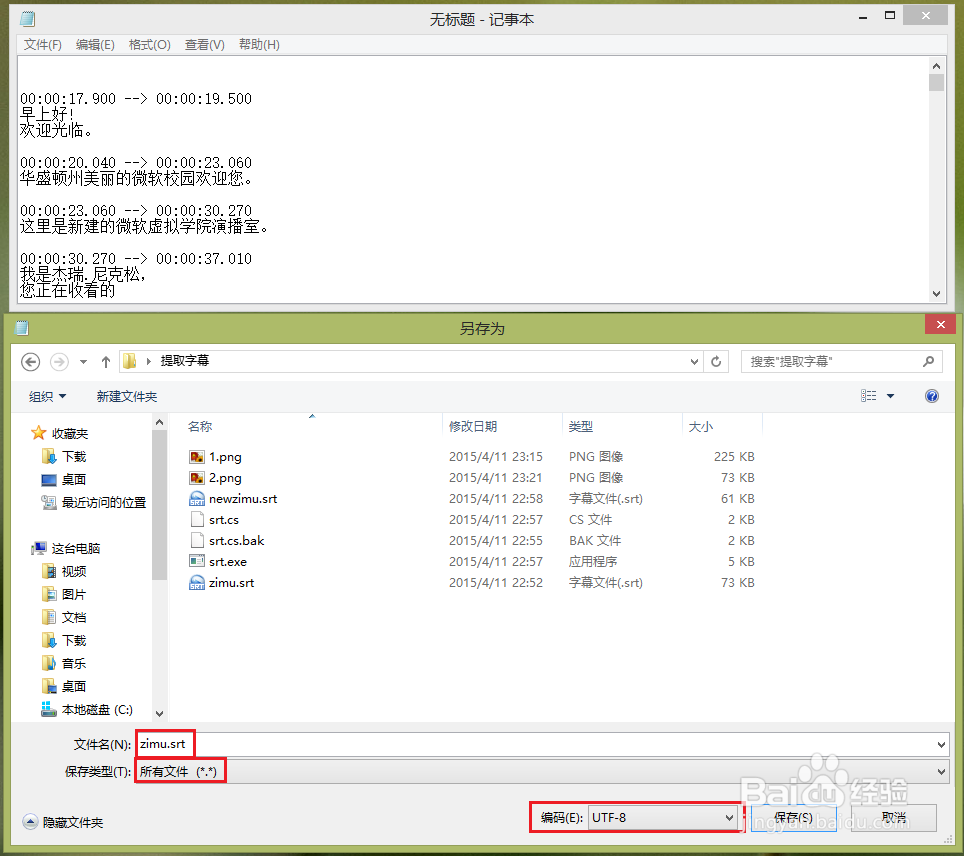
Task: Minimize the Notepad window
Action: (x=863, y=17)
